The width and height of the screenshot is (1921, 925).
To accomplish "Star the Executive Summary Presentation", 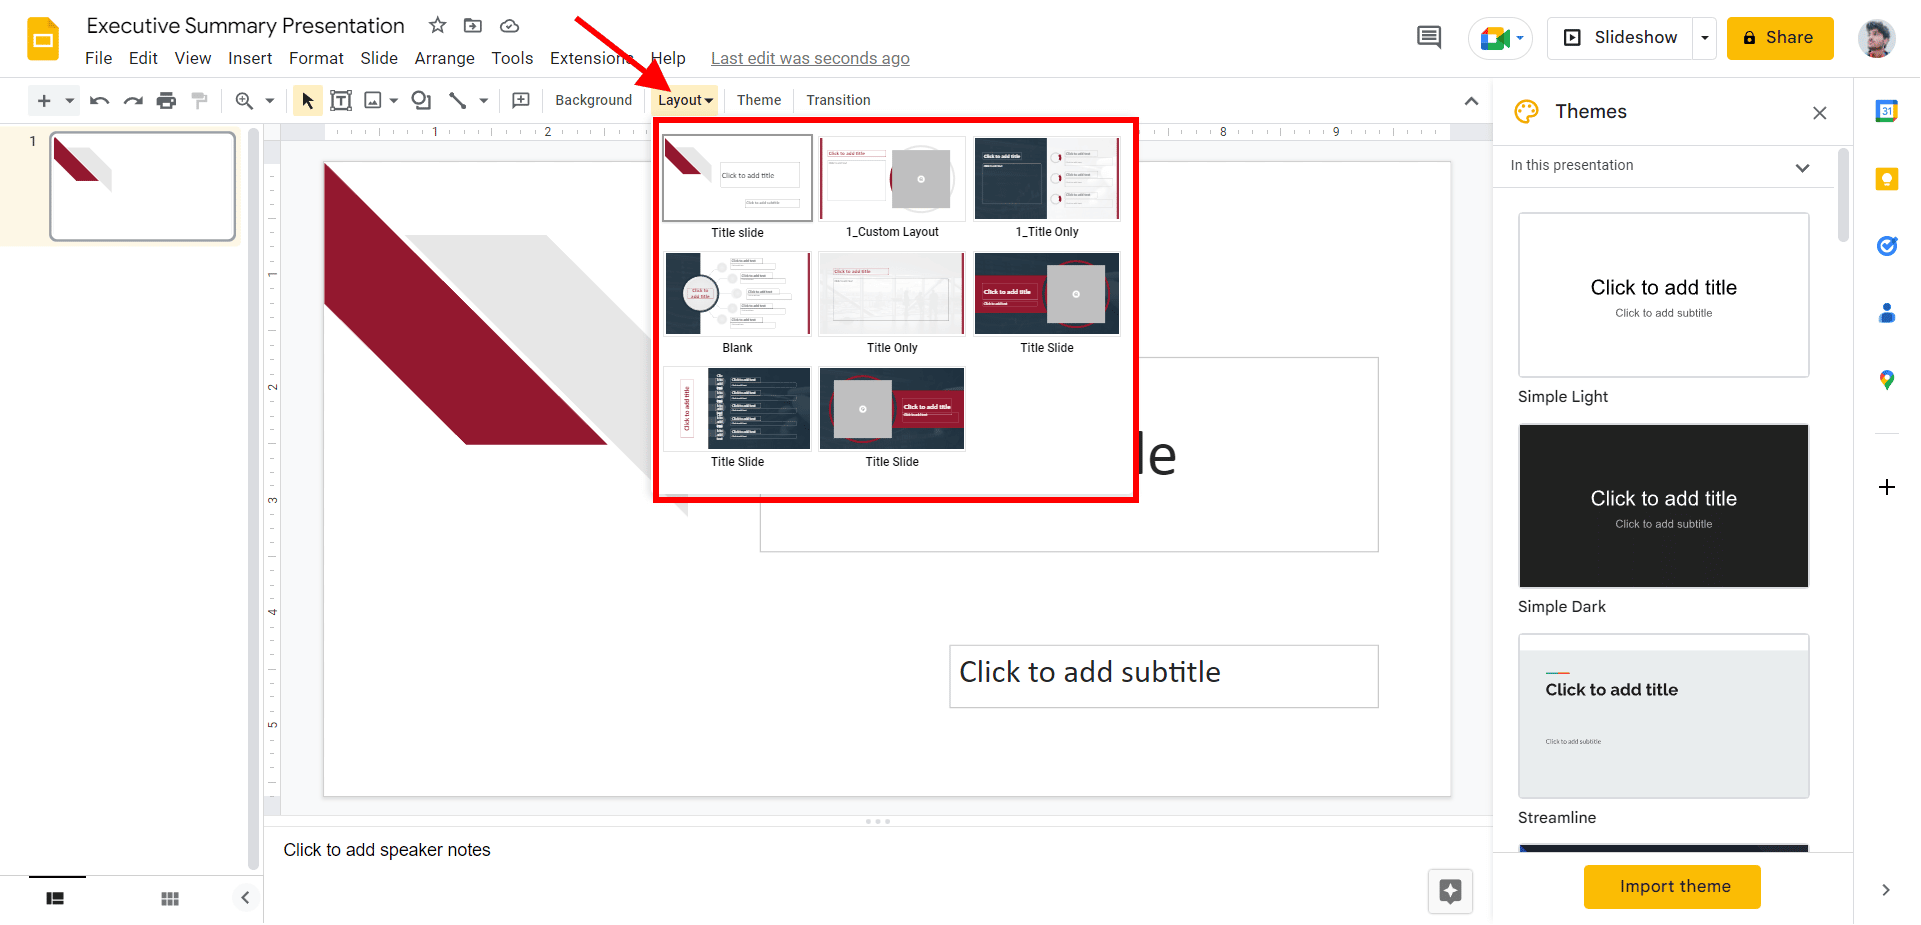I will (x=437, y=26).
